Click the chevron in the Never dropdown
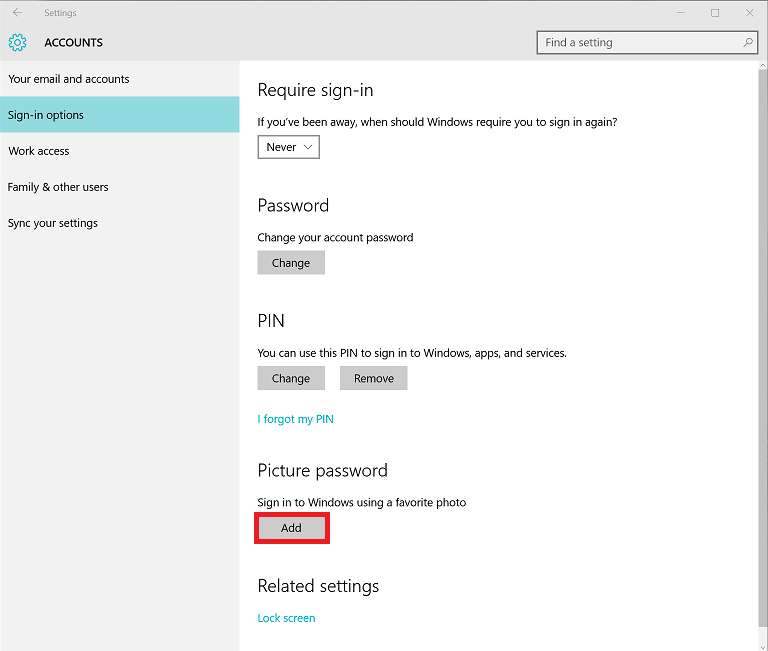Screen dimensions: 768x651 tap(308, 147)
